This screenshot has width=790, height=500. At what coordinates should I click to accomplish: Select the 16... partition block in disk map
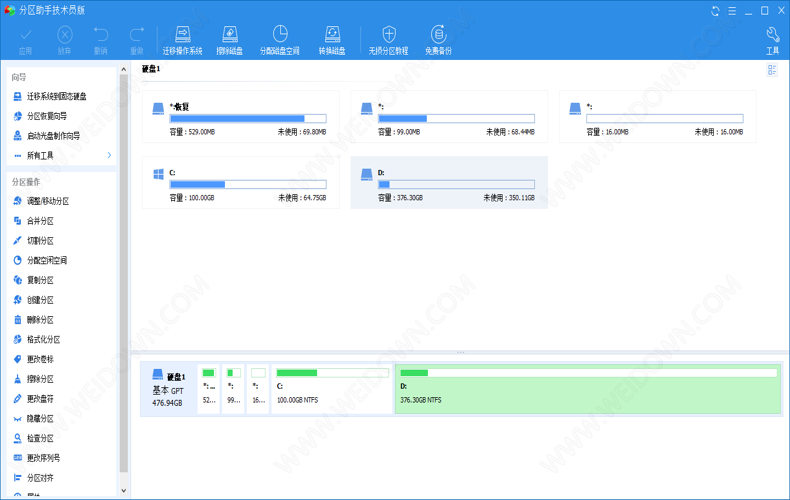pyautogui.click(x=258, y=389)
